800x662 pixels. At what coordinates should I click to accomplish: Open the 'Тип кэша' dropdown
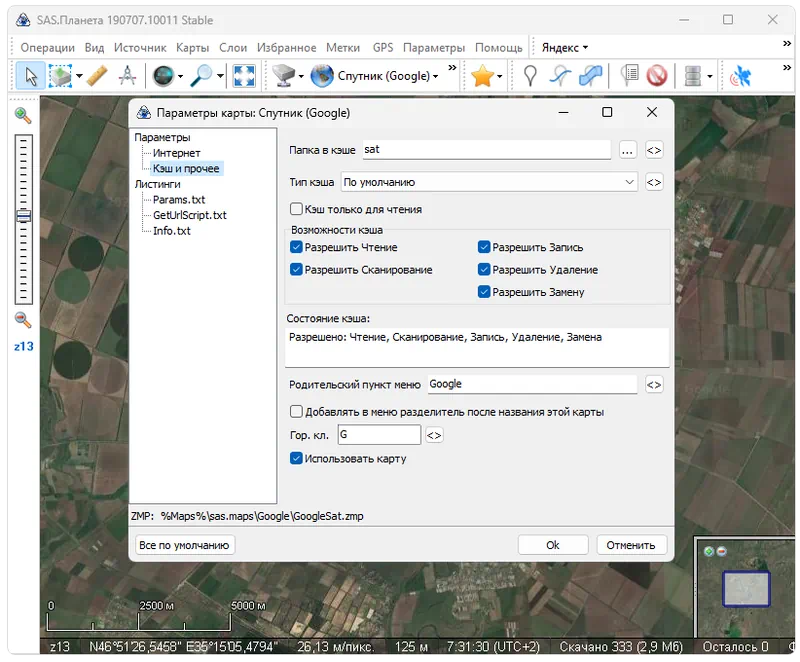[x=489, y=182]
